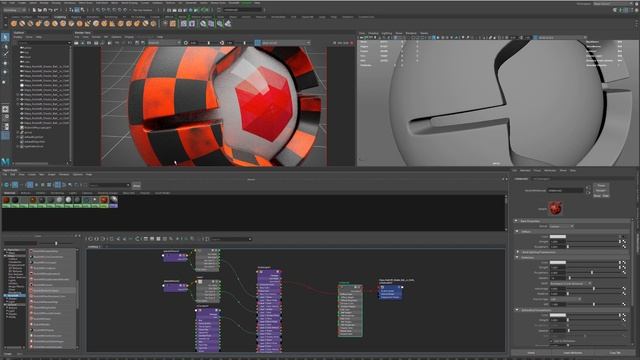Click the shader name input field
Screen dimensions: 640x360
point(565,191)
